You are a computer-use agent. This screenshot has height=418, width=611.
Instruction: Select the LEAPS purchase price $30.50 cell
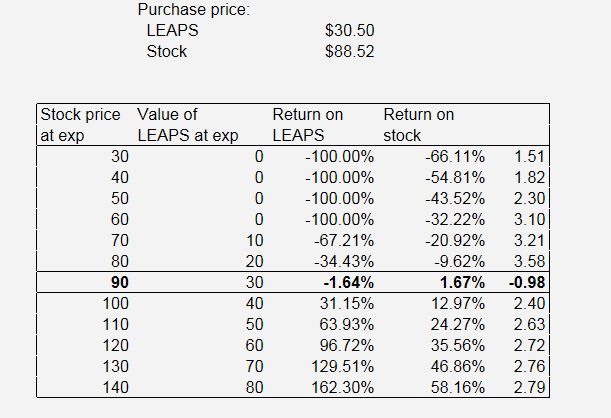click(349, 31)
